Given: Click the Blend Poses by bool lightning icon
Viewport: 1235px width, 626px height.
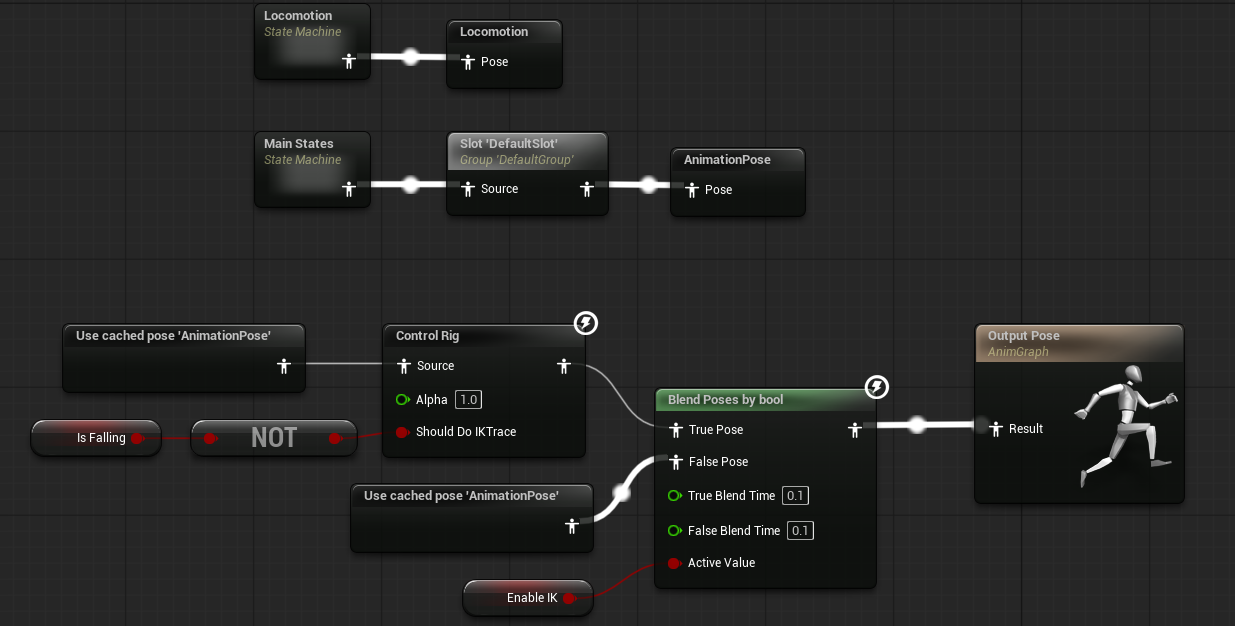Looking at the screenshot, I should pos(876,387).
